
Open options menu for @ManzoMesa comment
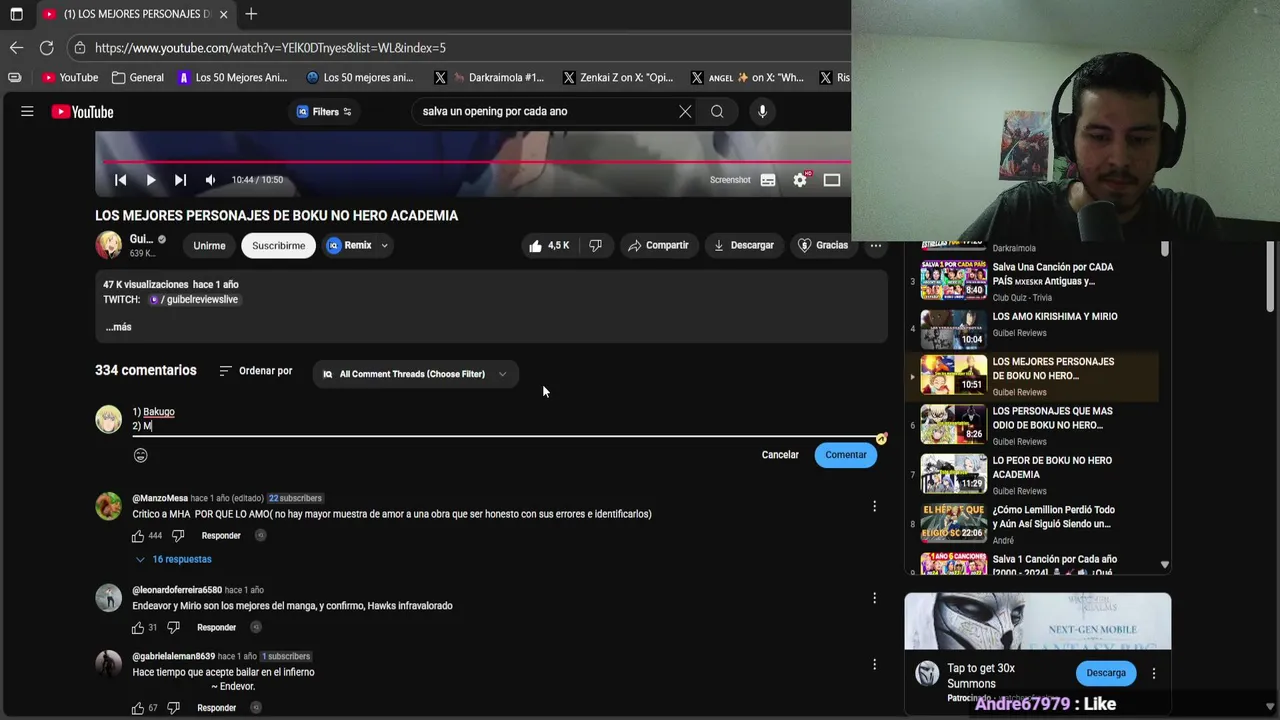tap(875, 506)
